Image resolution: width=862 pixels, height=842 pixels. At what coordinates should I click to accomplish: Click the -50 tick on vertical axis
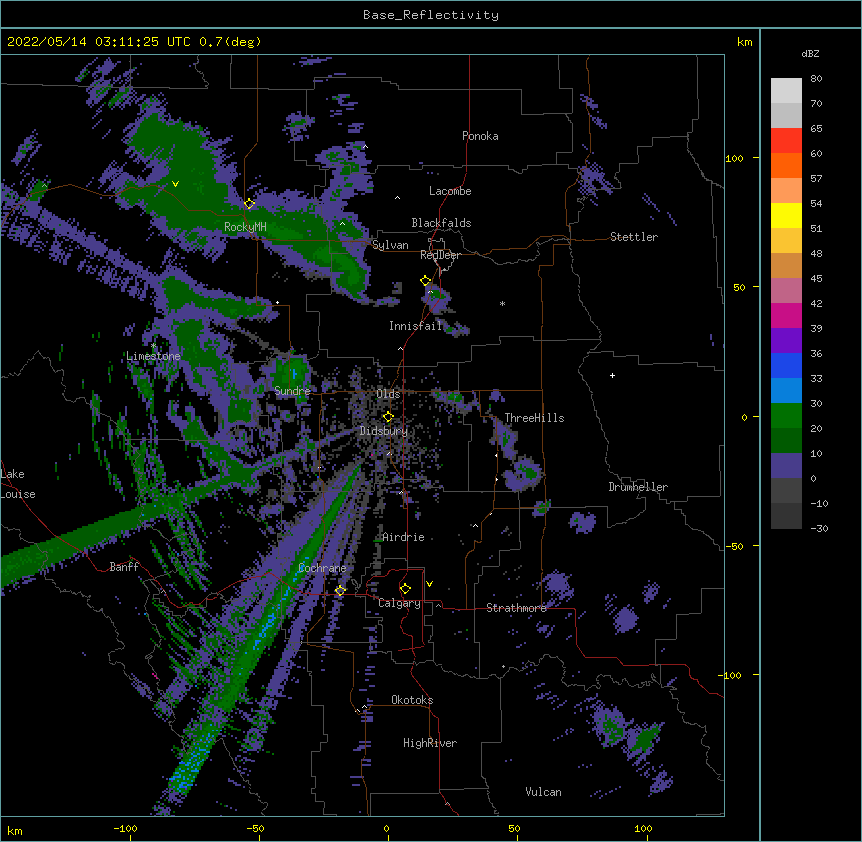pyautogui.click(x=734, y=546)
